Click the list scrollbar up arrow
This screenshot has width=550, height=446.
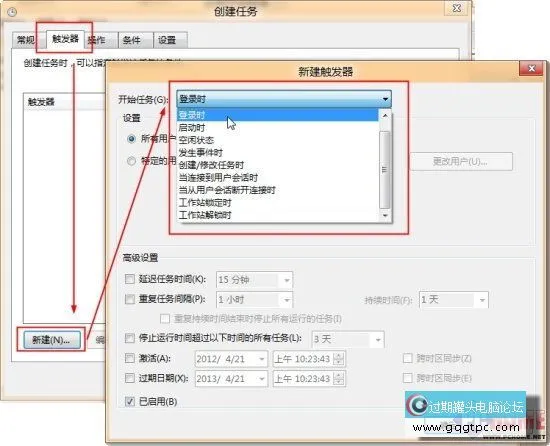[385, 115]
